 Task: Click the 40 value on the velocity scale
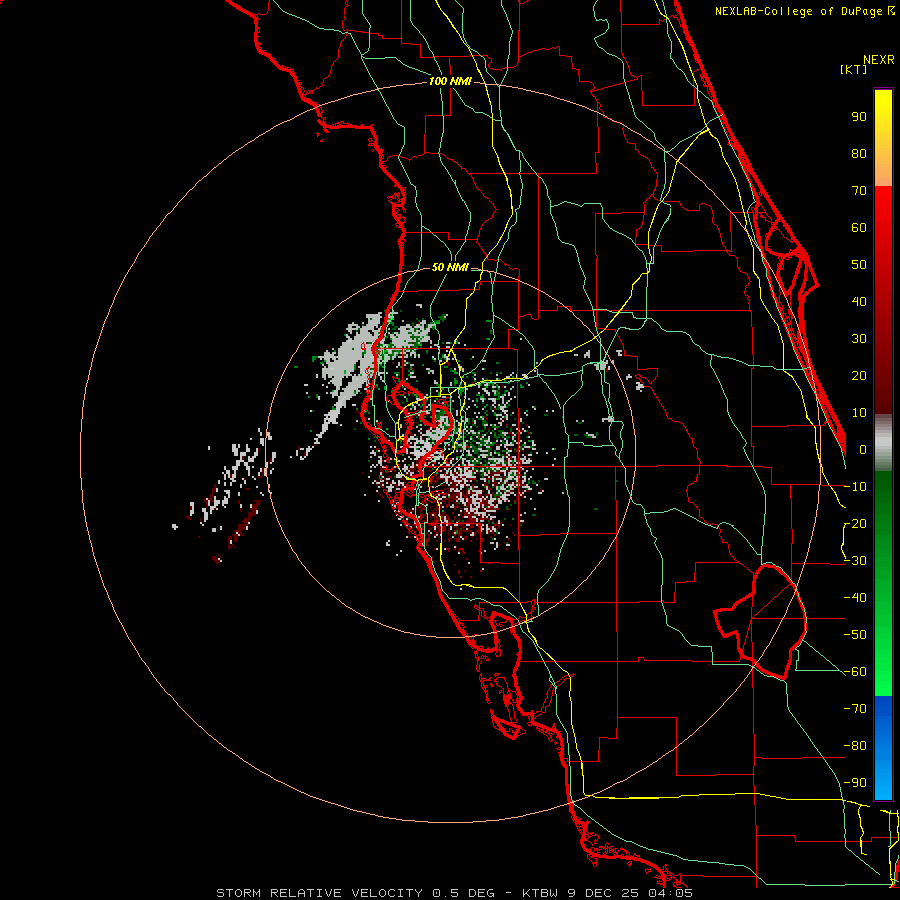tap(859, 302)
